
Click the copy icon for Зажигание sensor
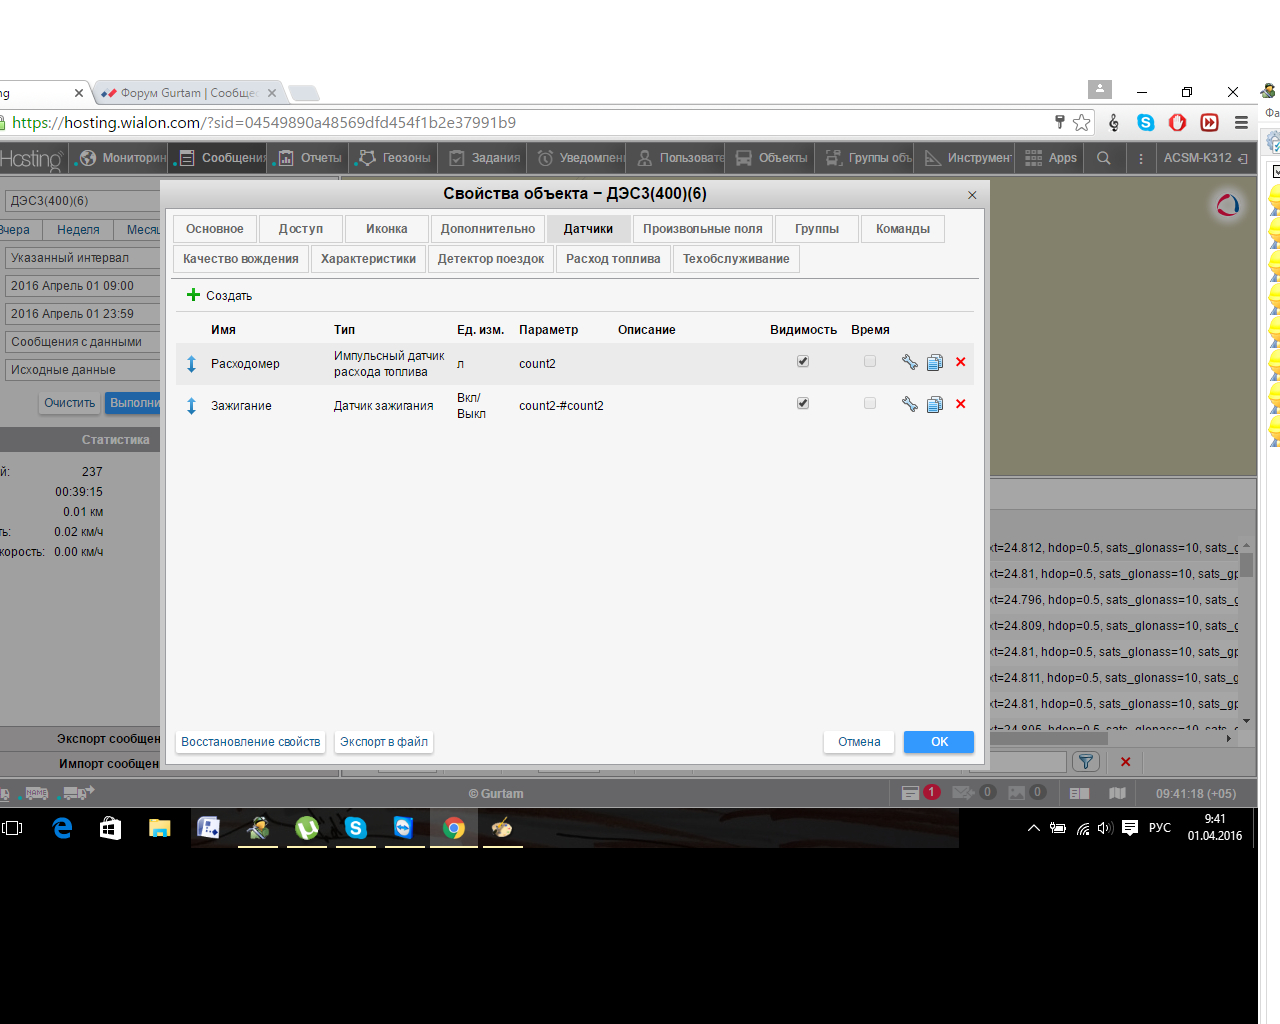(x=935, y=404)
